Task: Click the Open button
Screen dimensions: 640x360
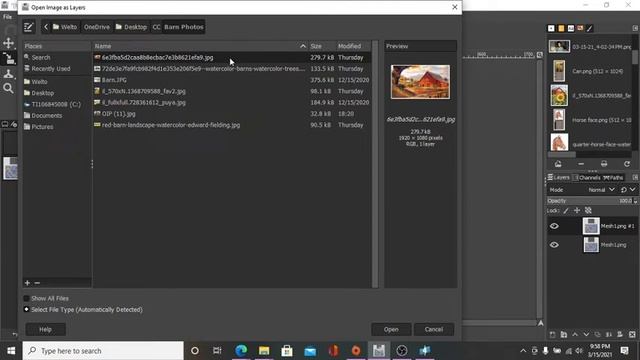Action: [391, 329]
